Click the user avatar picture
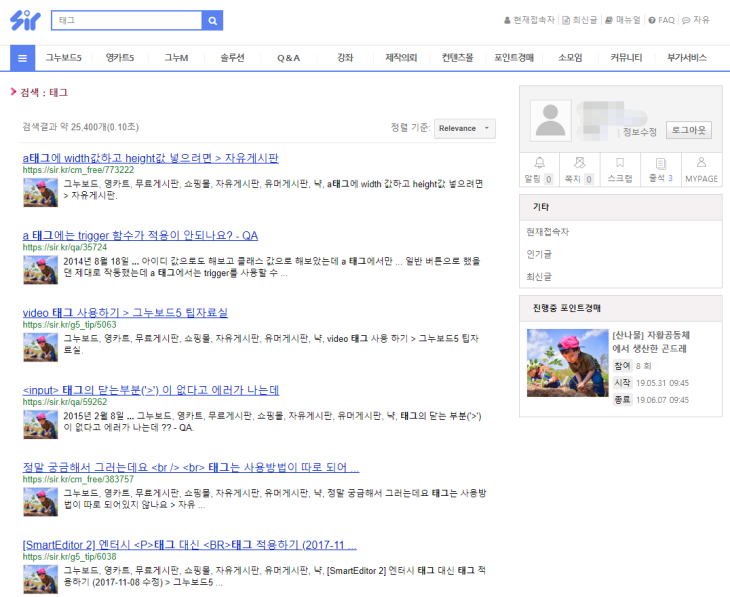This screenshot has width=730, height=597. tap(552, 119)
